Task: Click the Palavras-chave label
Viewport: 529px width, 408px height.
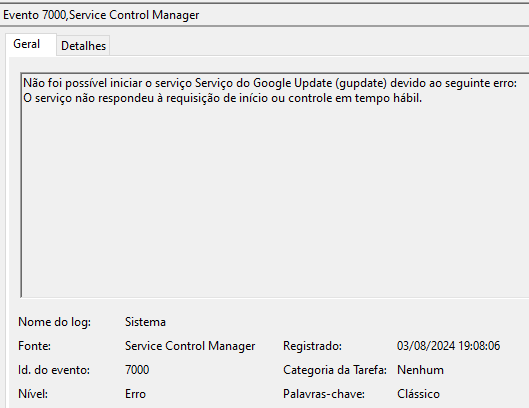Action: (324, 394)
